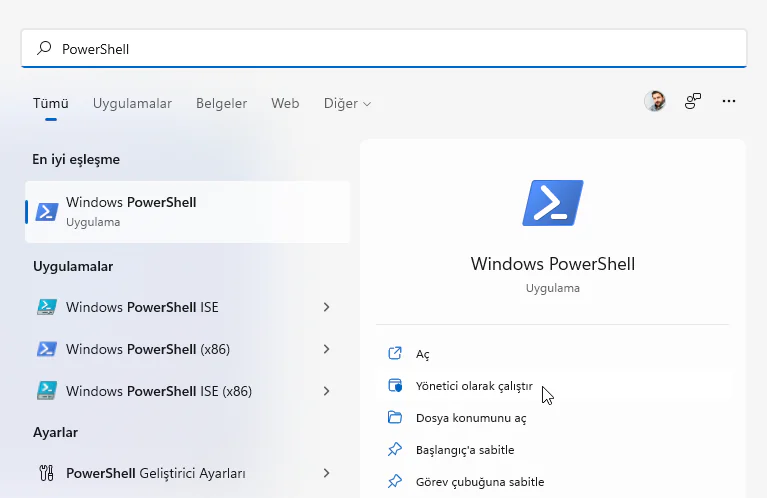Click the Windows PowerShell ISE (x86) icon
The height and width of the screenshot is (498, 767).
coord(46,390)
